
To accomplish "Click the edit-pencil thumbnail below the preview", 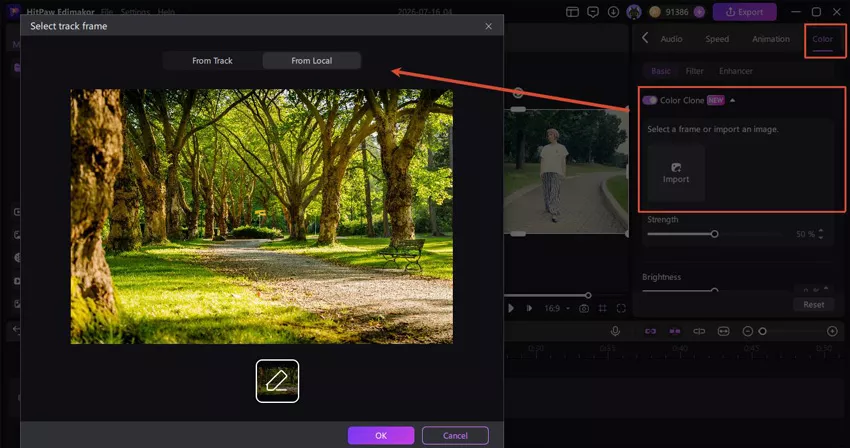I will tap(277, 381).
